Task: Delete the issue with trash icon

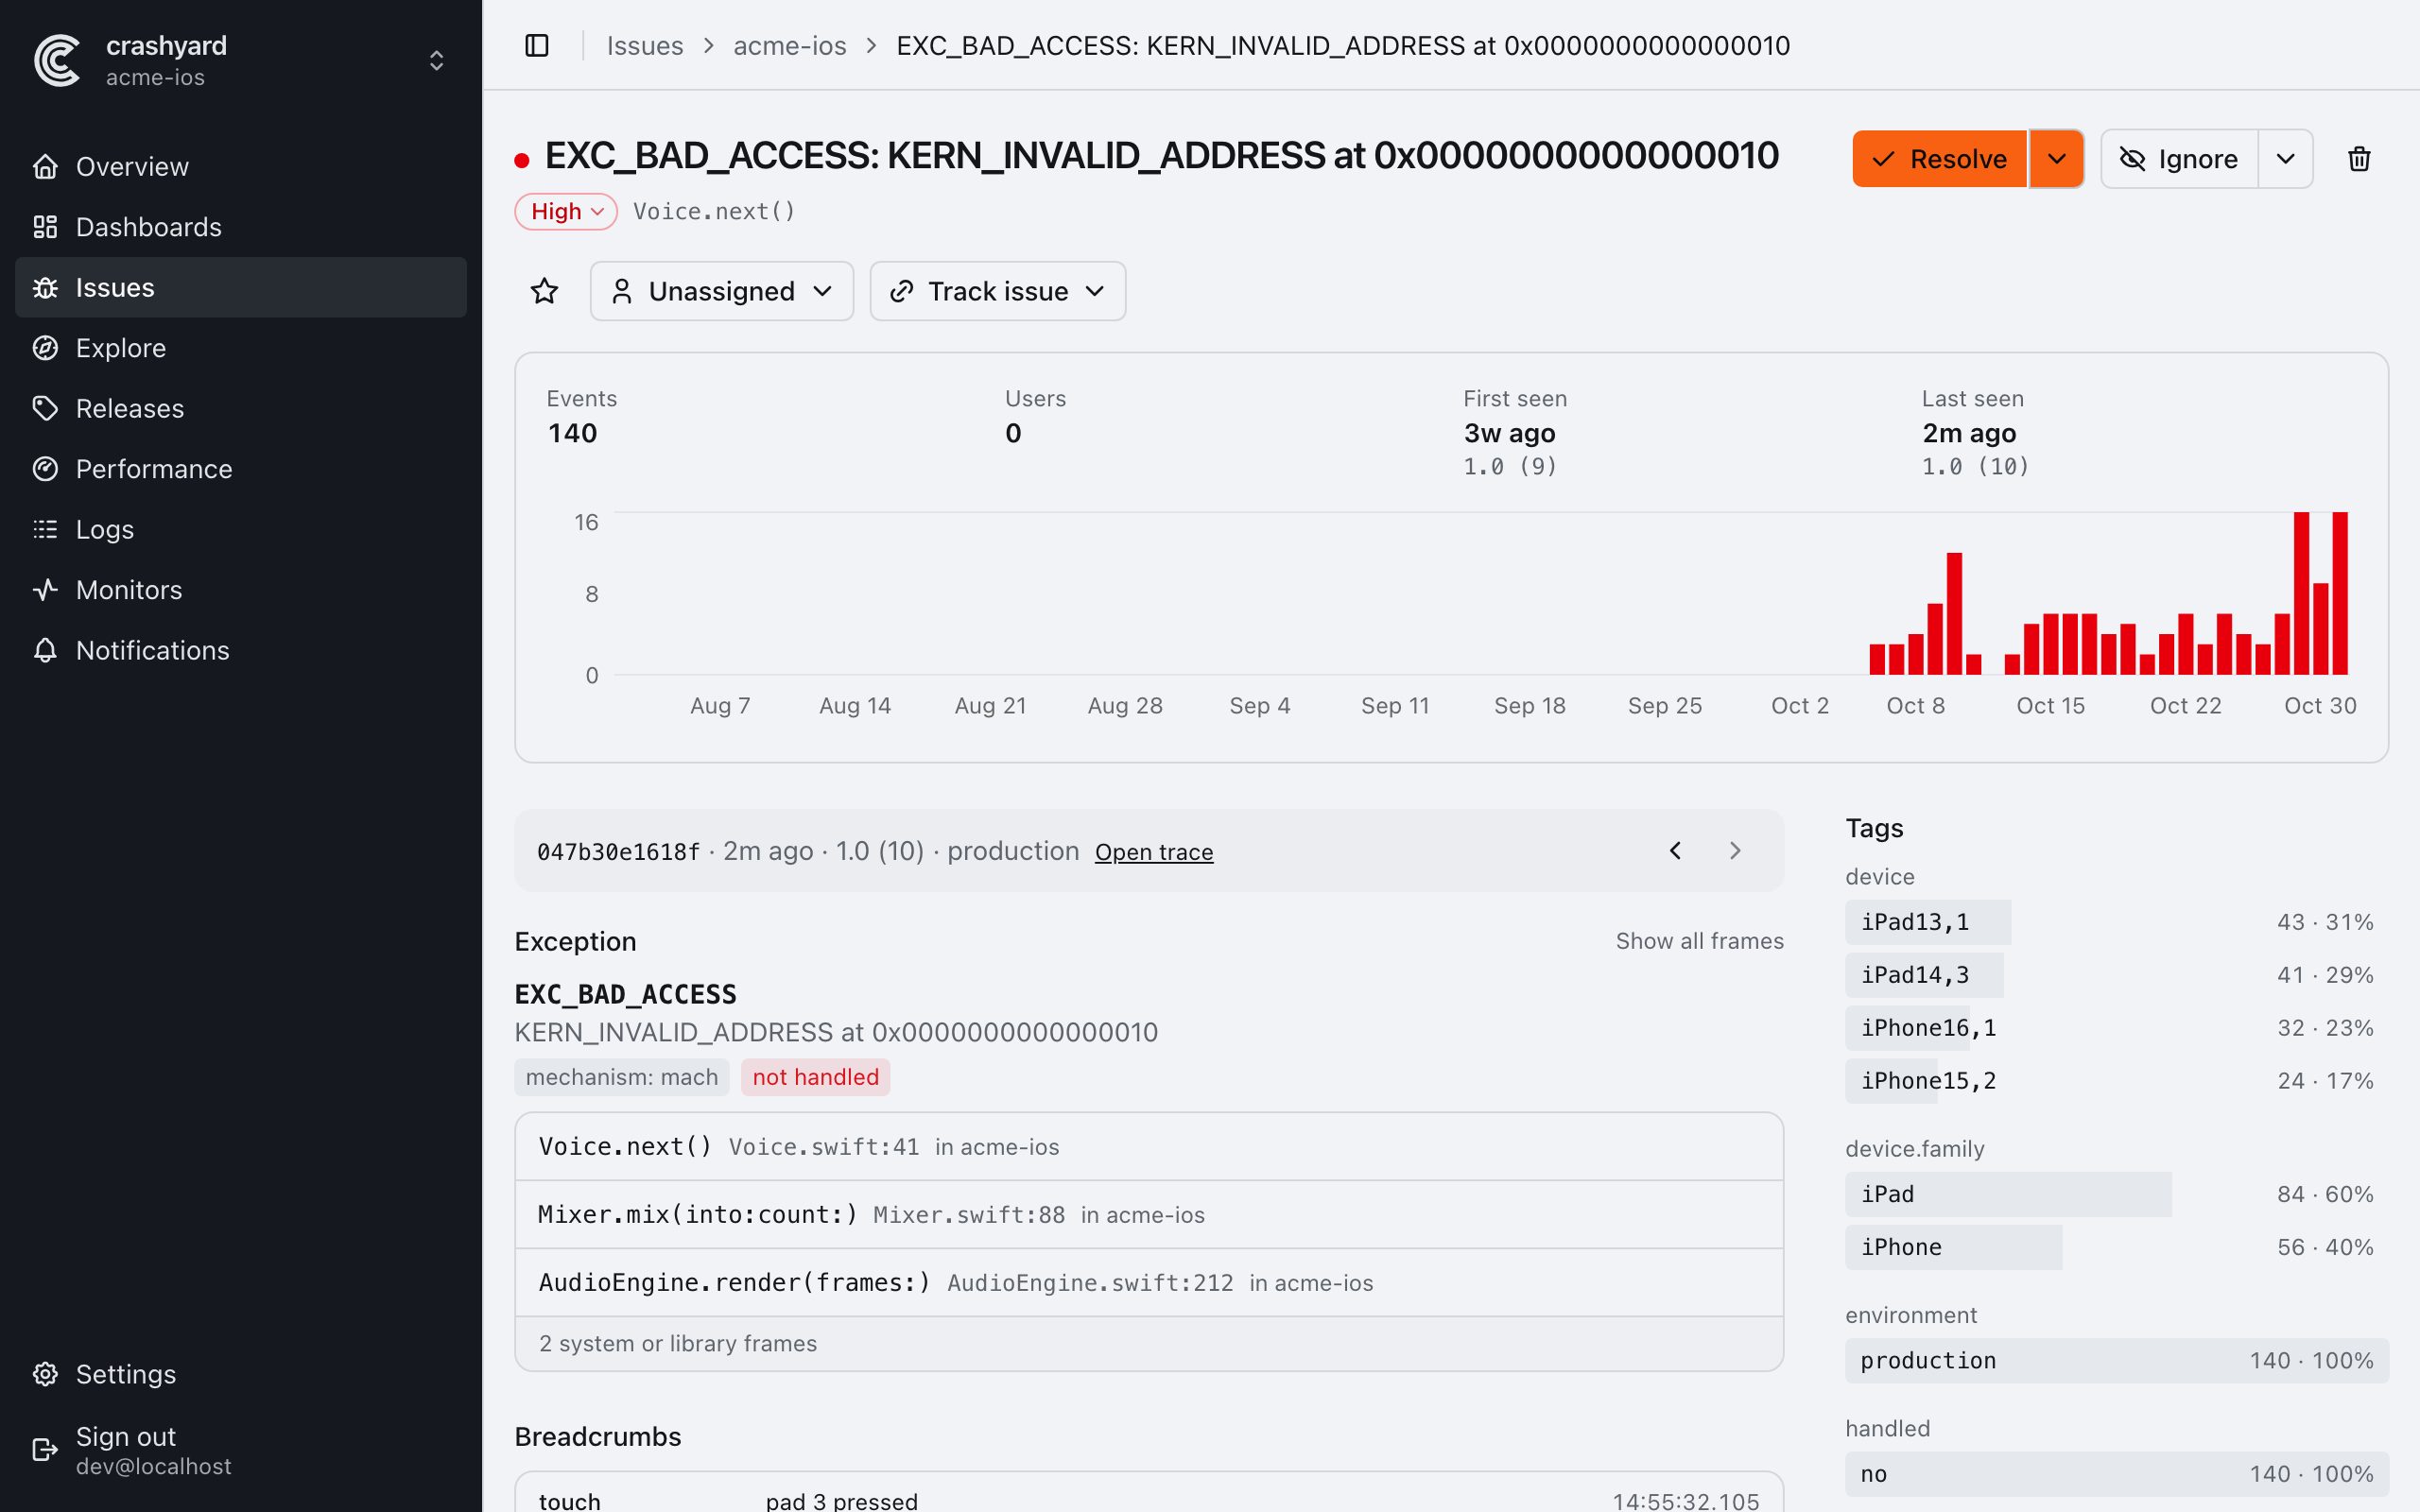Action: pos(2359,158)
